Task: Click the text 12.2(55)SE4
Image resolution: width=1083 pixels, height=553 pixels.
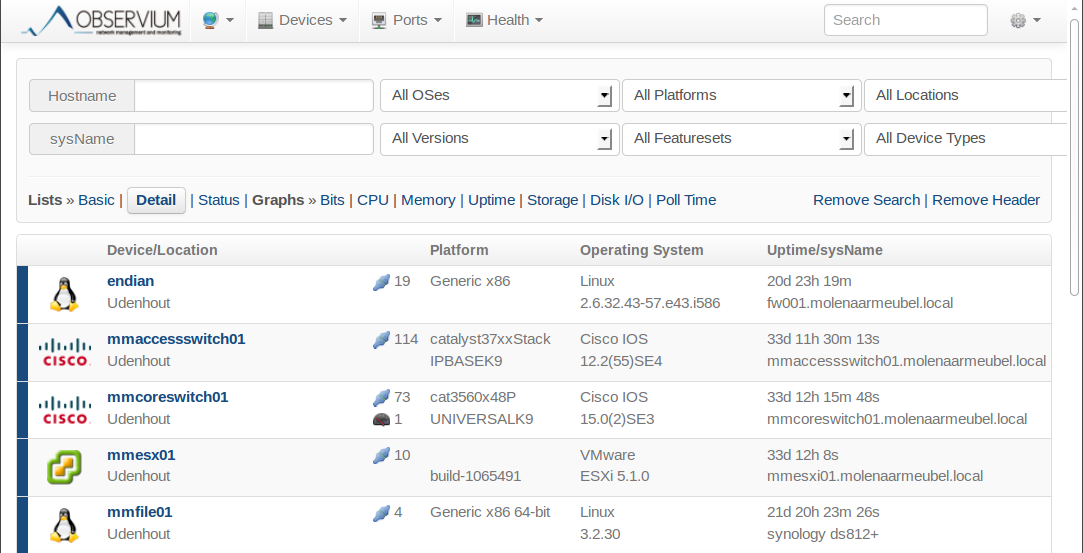Action: click(621, 360)
